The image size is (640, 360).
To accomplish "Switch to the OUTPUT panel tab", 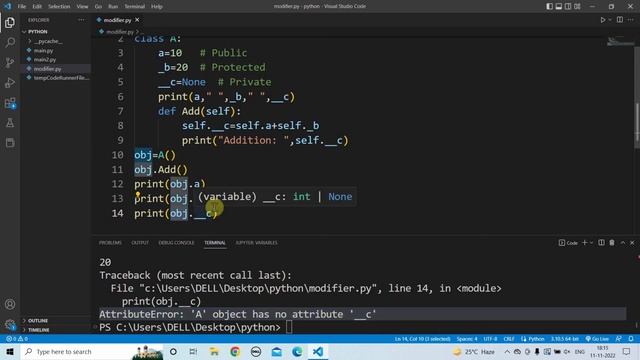I will (140, 242).
